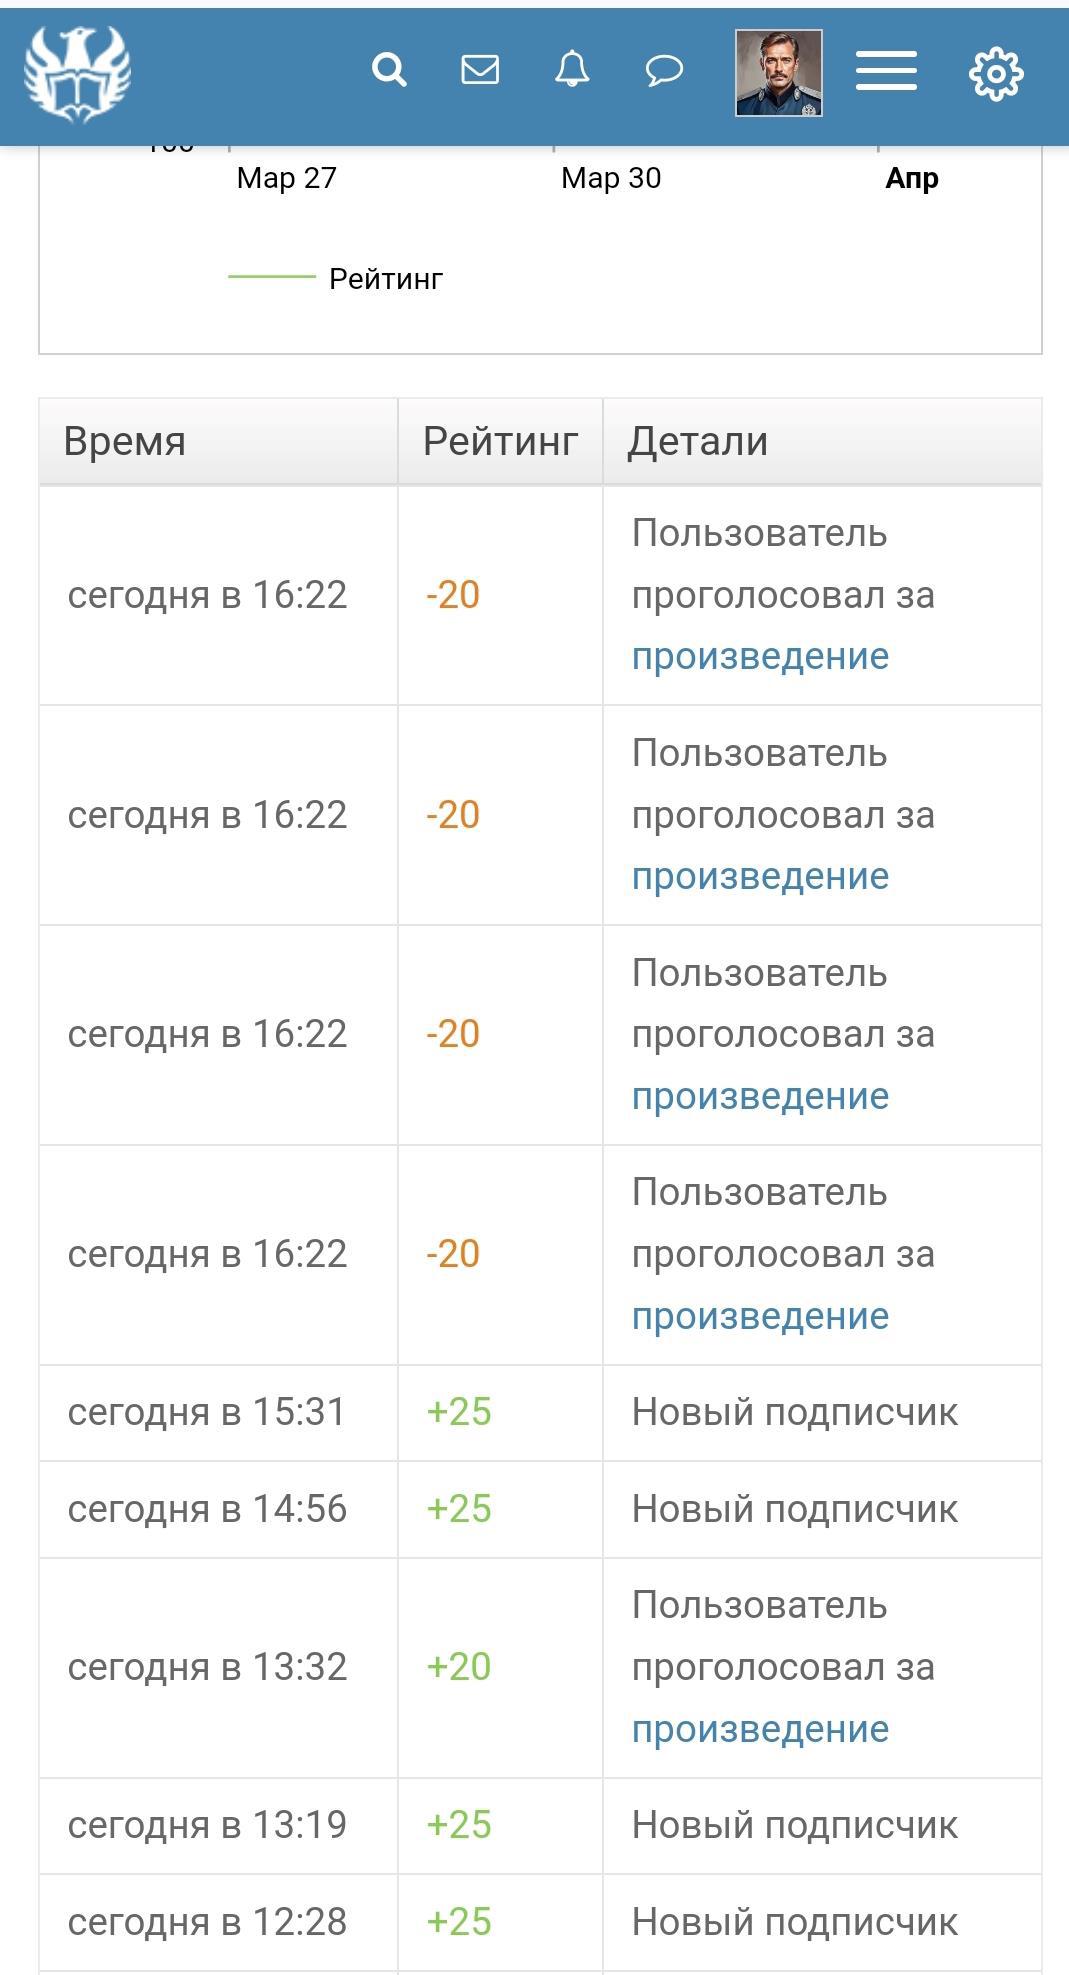Image resolution: width=1069 pixels, height=1975 pixels.
Task: Open first произведение link in table
Action: click(760, 656)
